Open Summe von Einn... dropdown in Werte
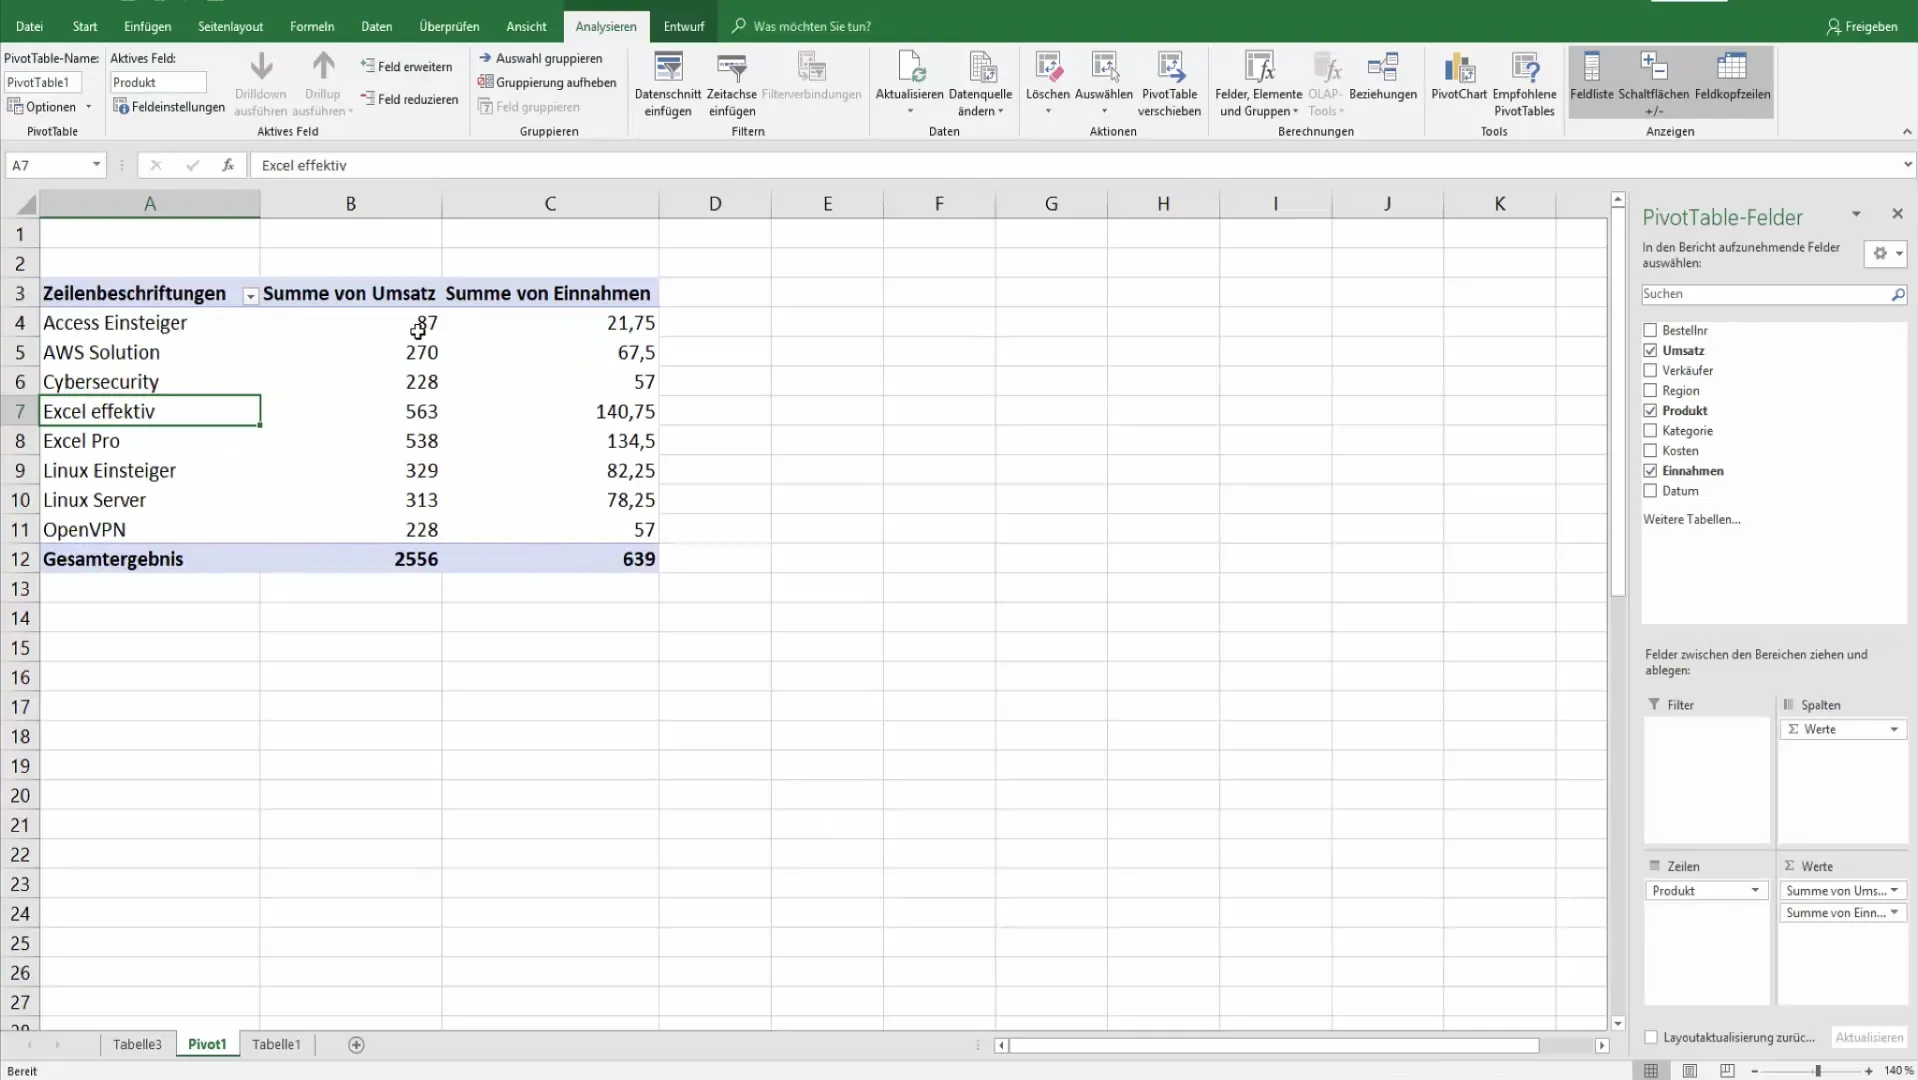The image size is (1918, 1080). 1894,912
